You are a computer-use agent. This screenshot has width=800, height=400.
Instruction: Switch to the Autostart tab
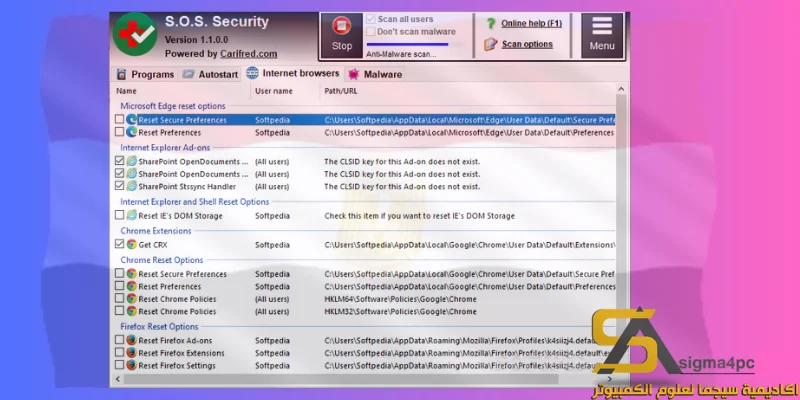(210, 74)
